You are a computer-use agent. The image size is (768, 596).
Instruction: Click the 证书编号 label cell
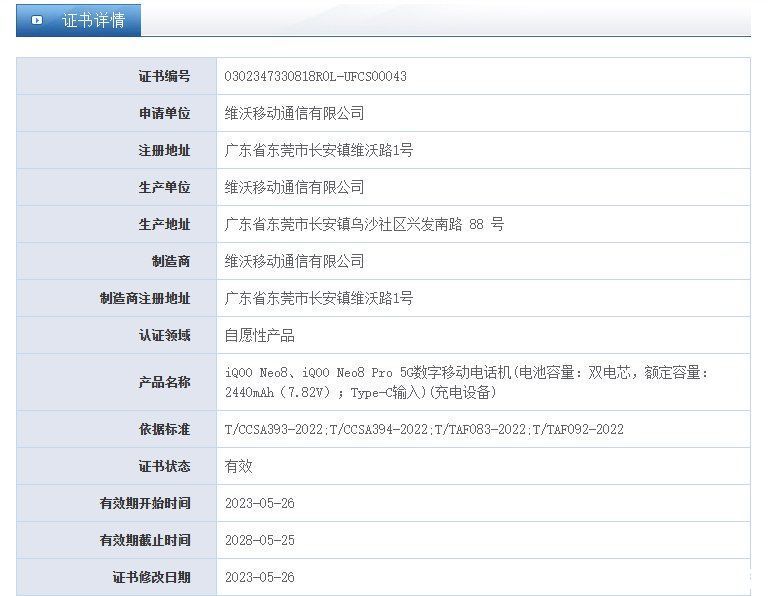point(117,76)
